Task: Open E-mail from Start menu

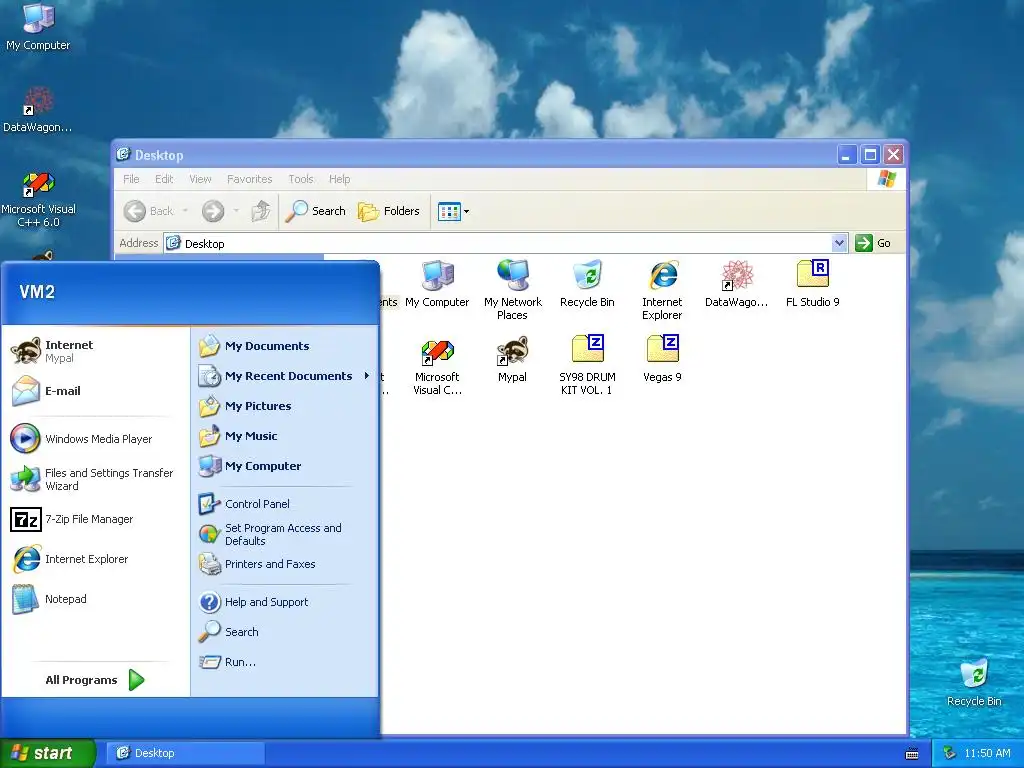Action: (95, 391)
